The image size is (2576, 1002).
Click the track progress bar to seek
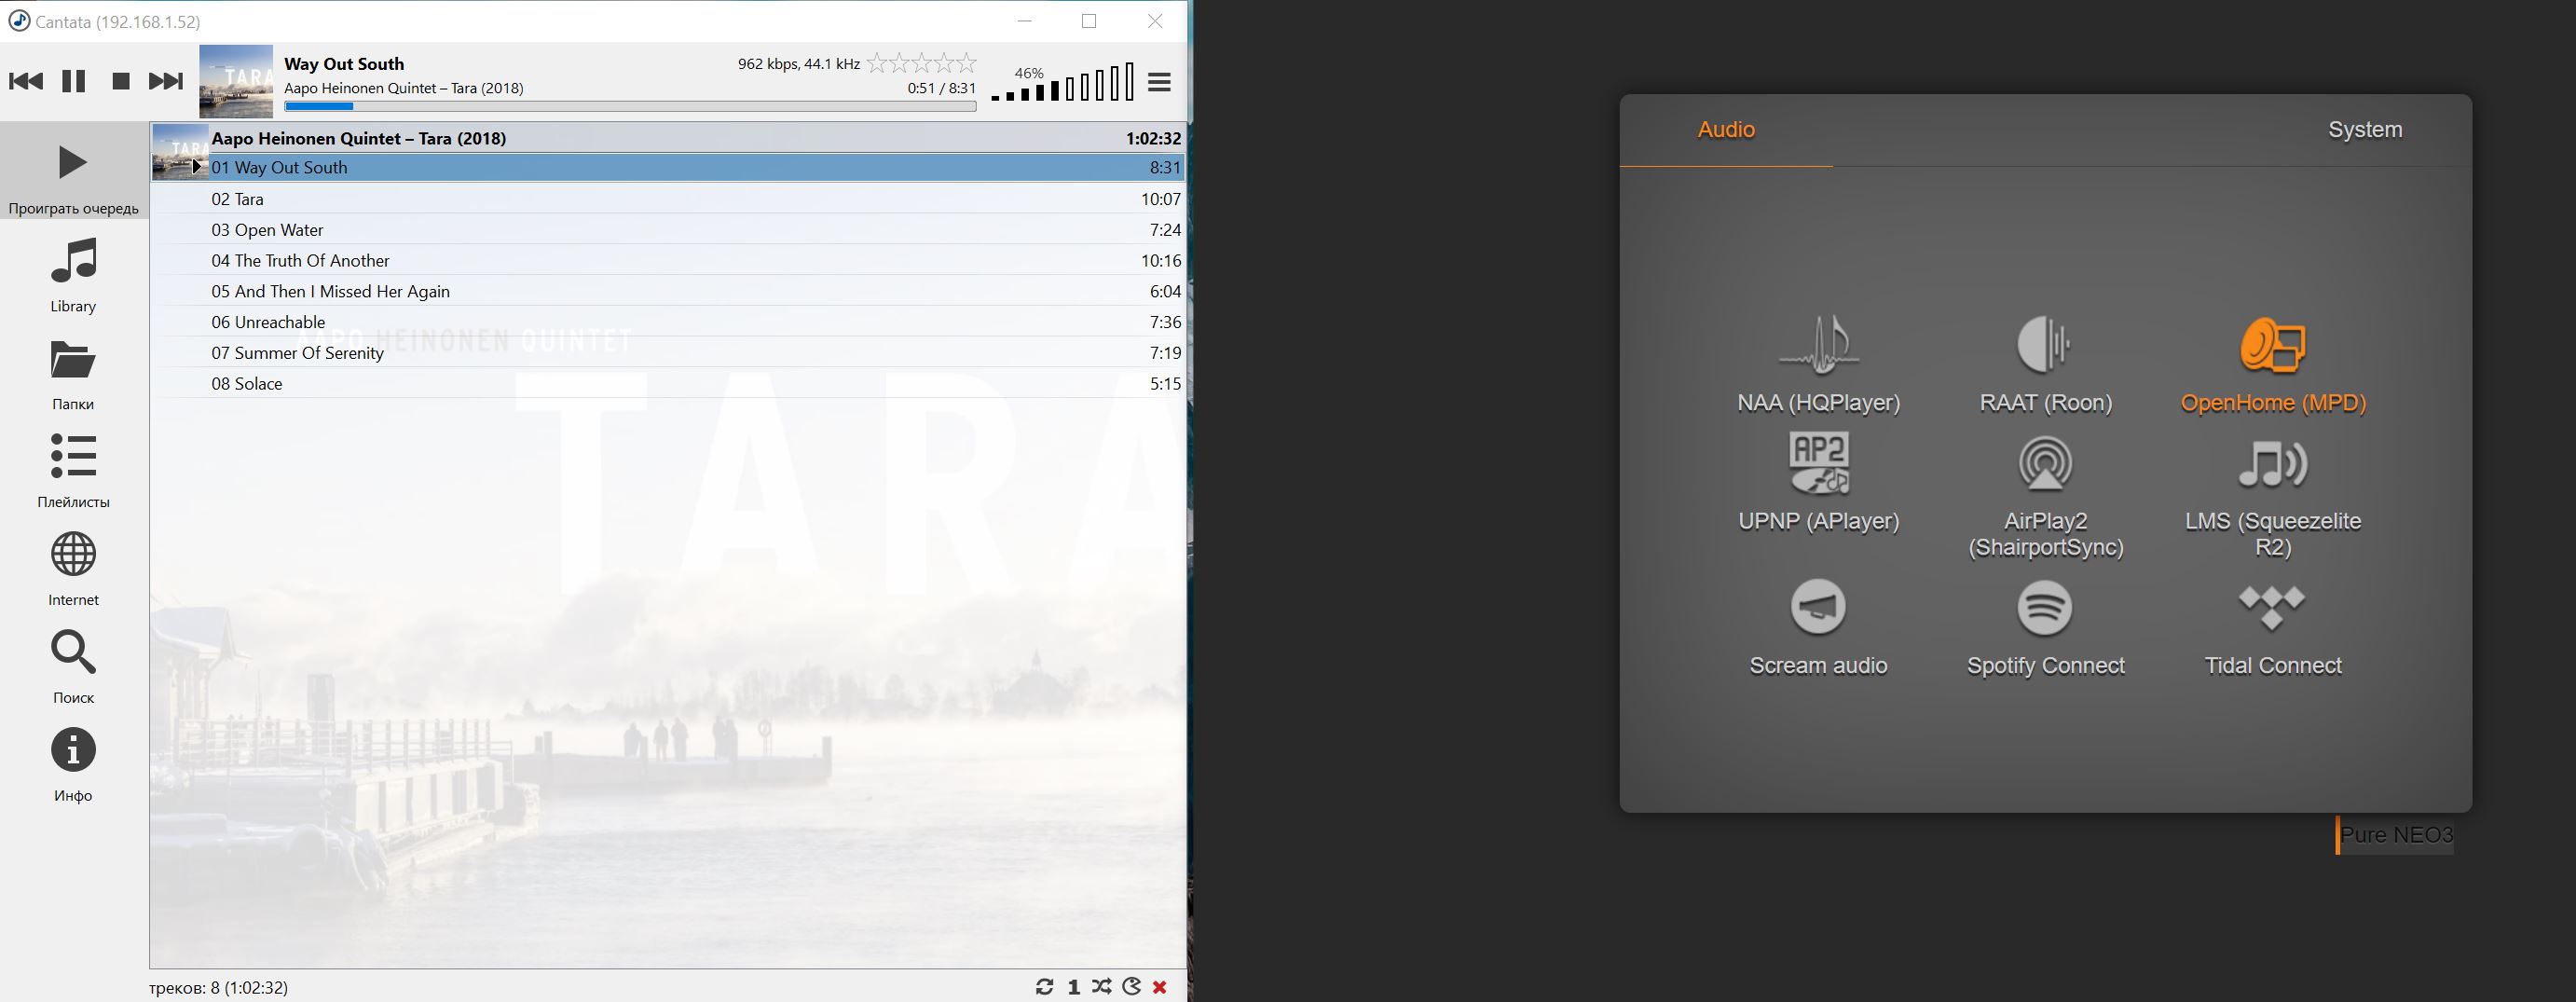630,106
